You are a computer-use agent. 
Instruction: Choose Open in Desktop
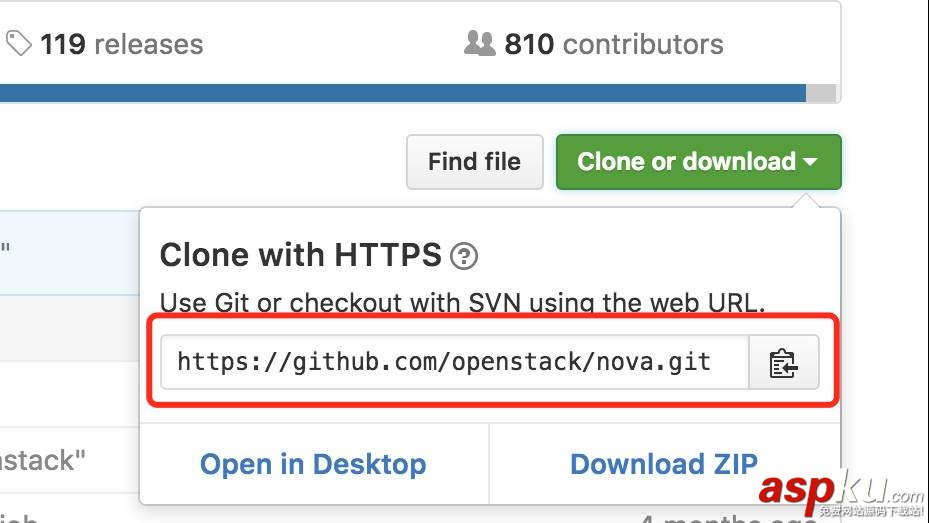tap(313, 464)
